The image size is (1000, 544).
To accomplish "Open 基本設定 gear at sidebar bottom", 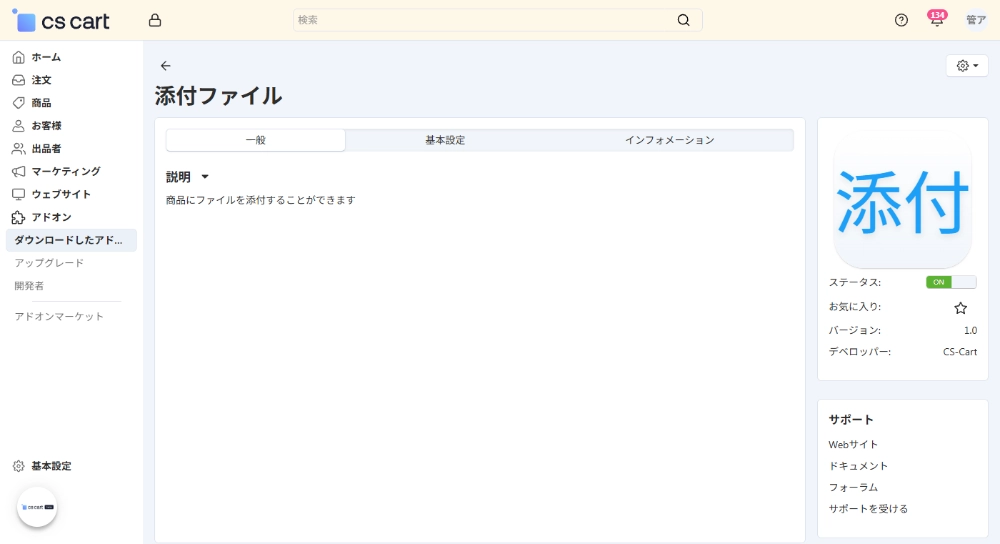I will (x=50, y=466).
